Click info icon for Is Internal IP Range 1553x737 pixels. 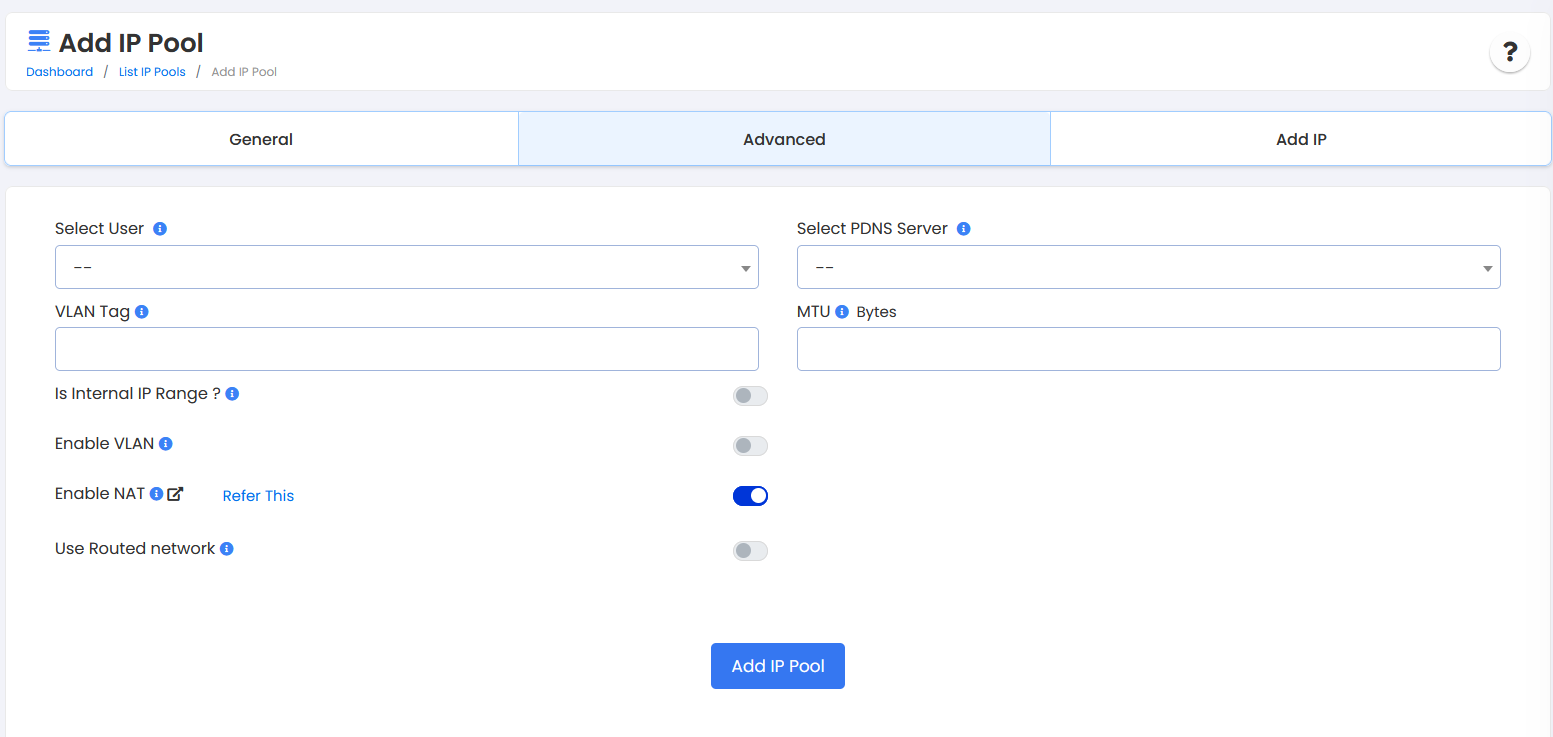[x=232, y=394]
